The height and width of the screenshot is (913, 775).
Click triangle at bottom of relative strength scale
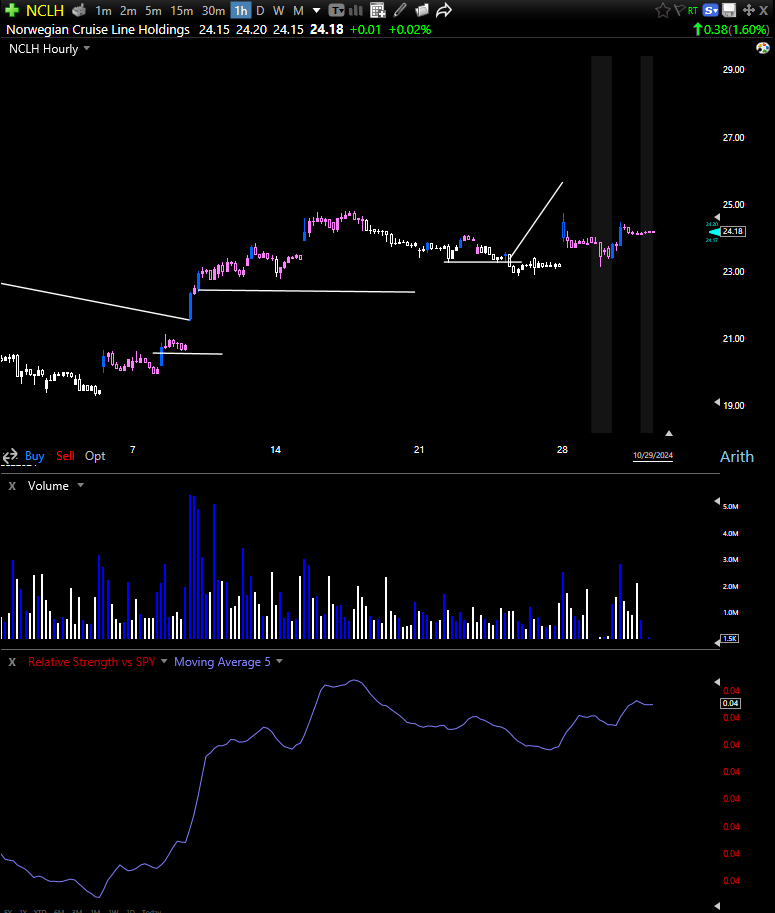pyautogui.click(x=717, y=906)
